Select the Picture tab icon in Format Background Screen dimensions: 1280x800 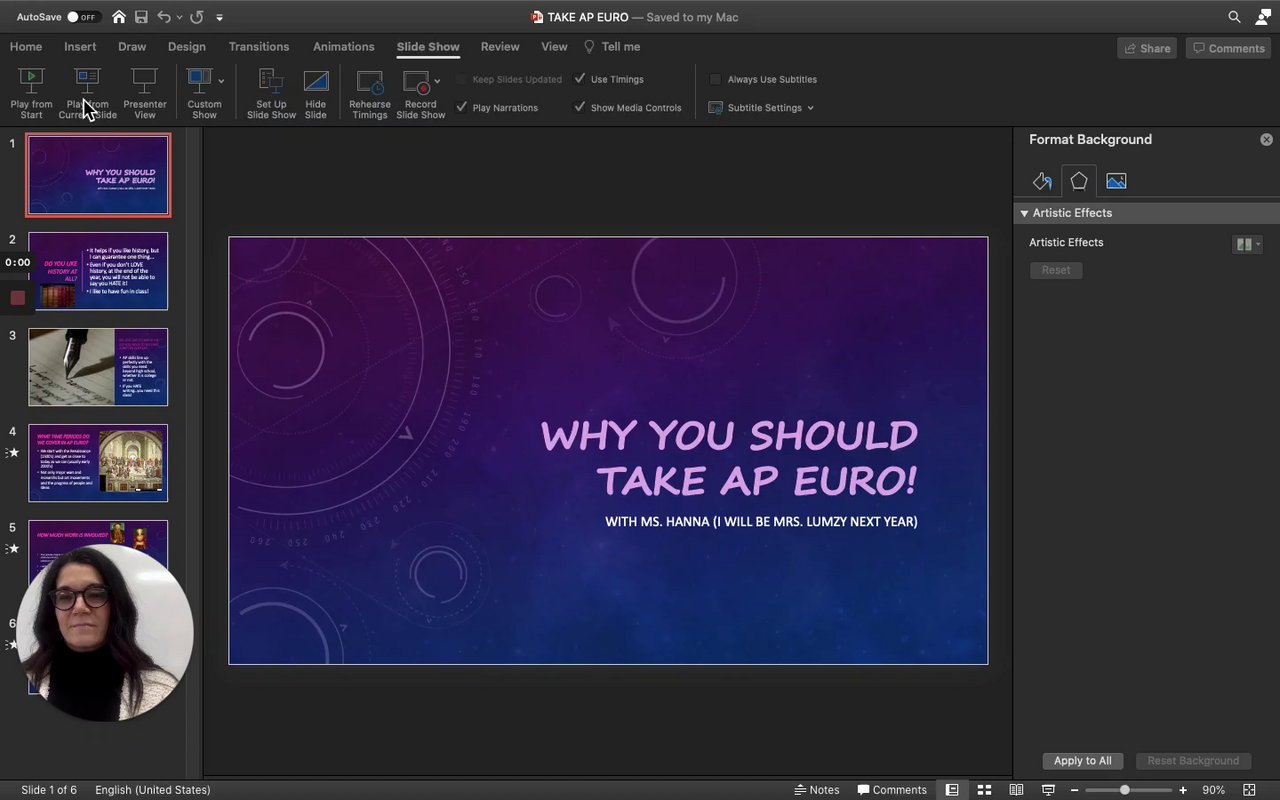coord(1116,181)
